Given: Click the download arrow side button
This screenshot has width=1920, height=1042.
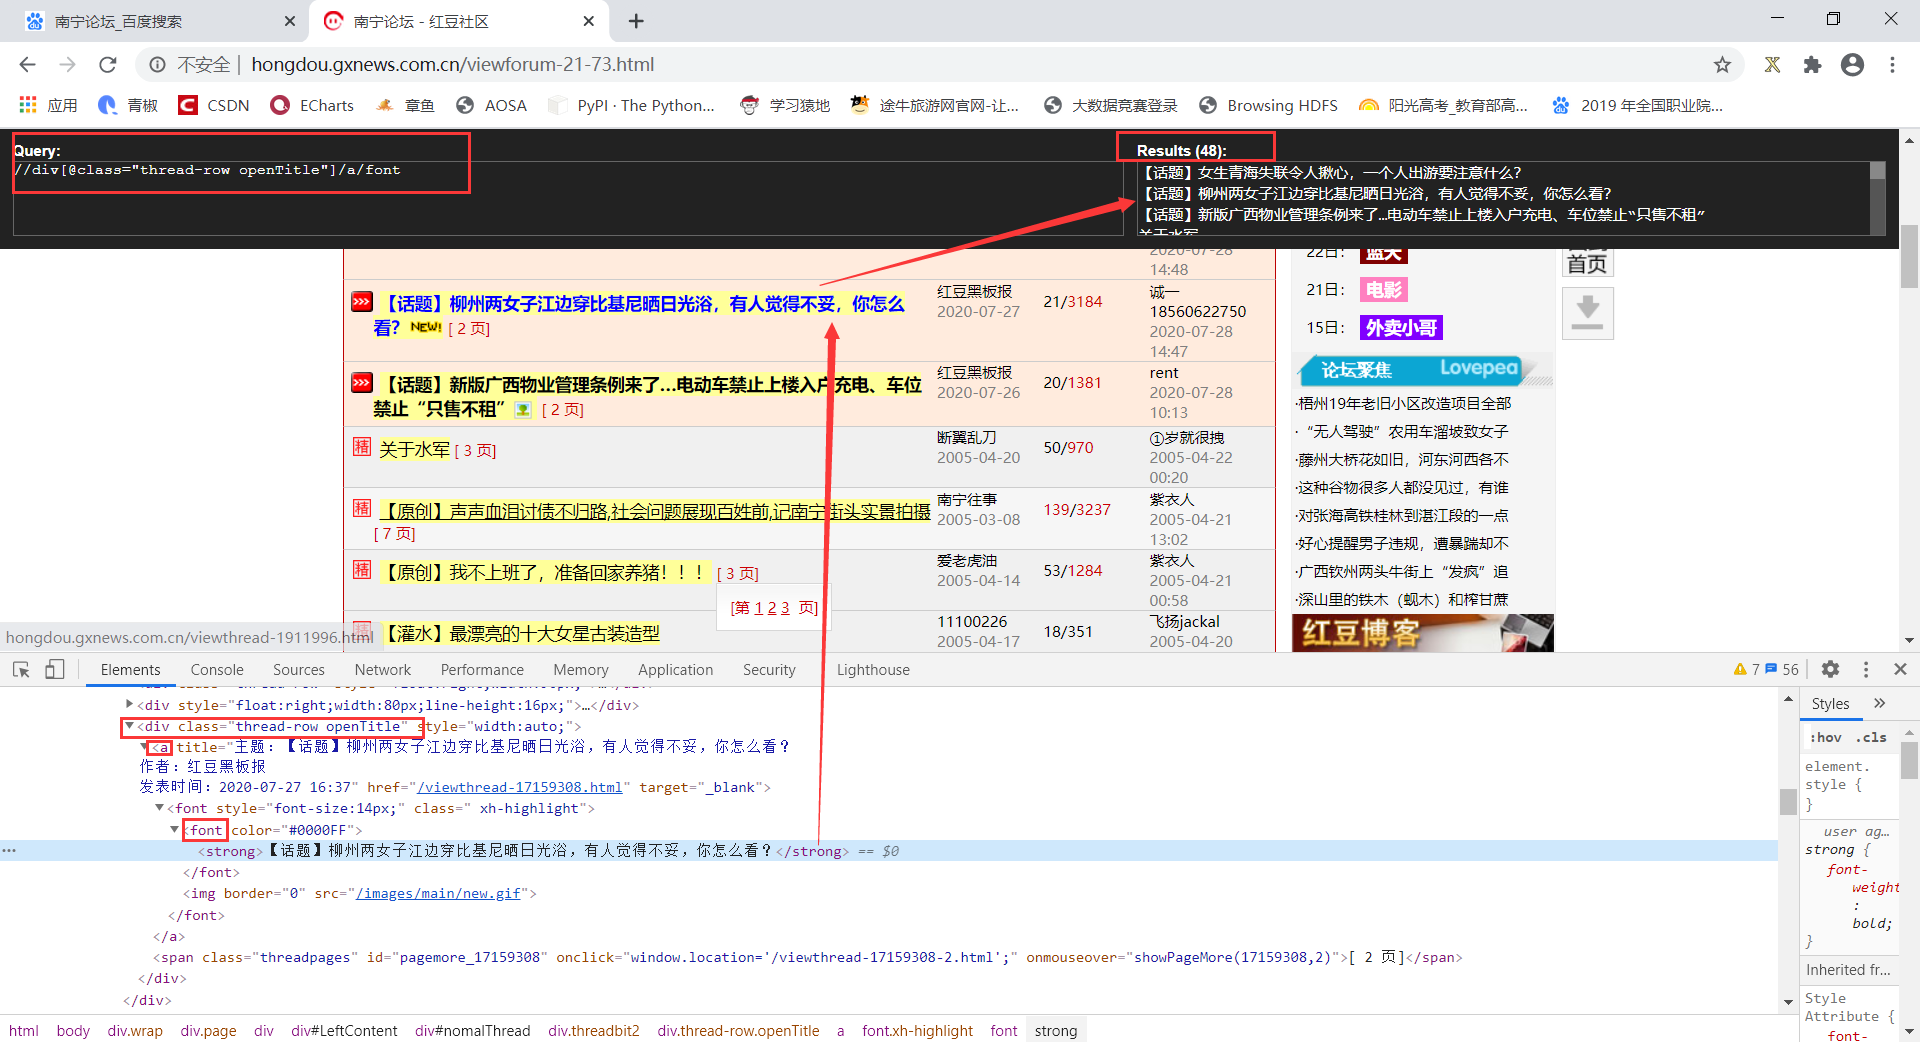Looking at the screenshot, I should [x=1587, y=312].
